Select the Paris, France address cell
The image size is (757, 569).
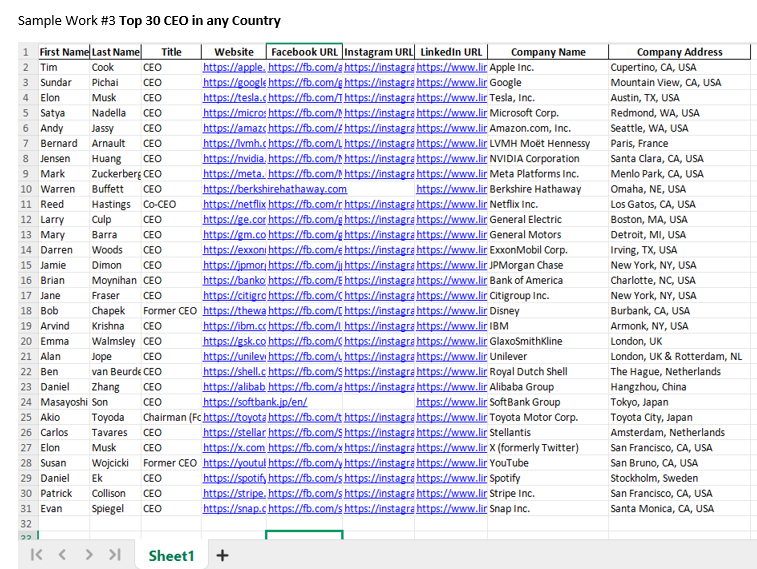coord(679,143)
